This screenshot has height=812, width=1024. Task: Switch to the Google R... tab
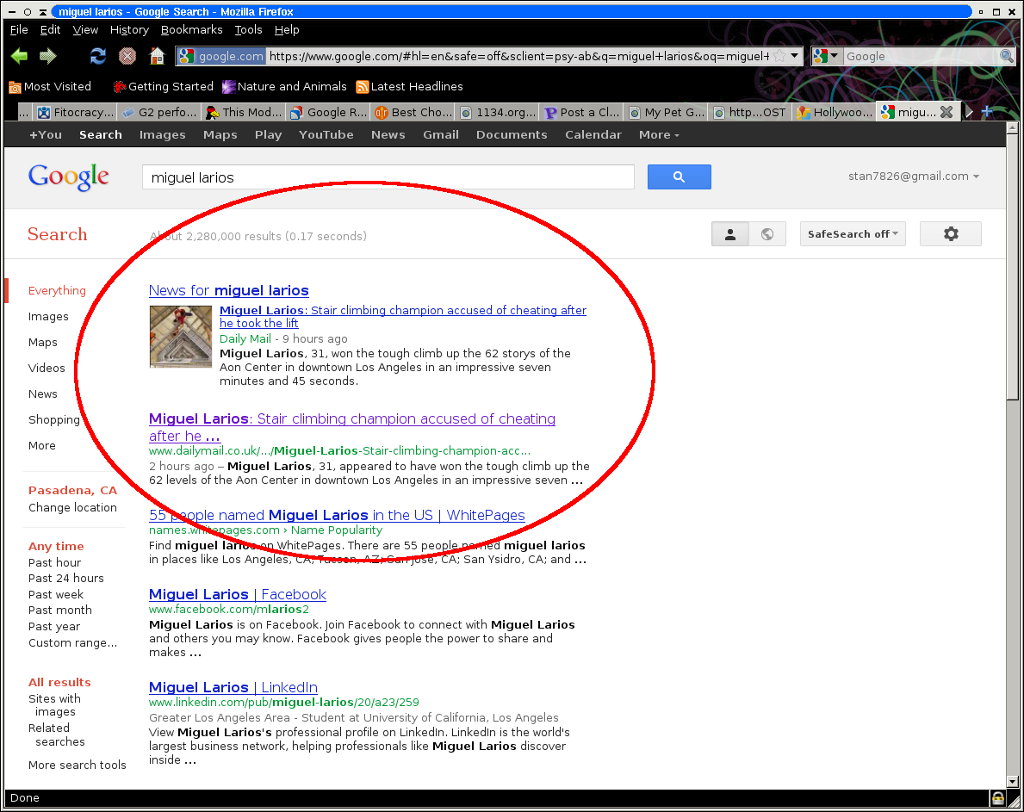[x=328, y=112]
